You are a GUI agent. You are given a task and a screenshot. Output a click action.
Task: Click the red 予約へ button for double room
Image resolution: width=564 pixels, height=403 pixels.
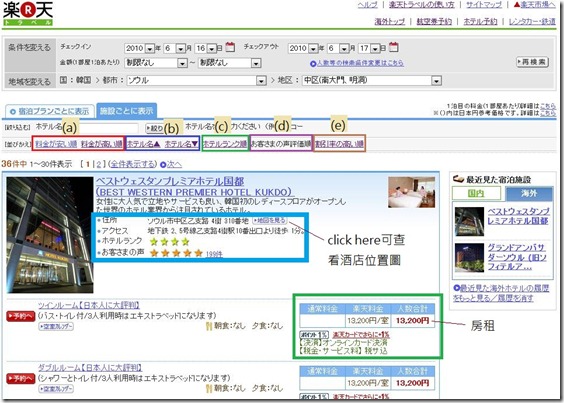pos(21,379)
